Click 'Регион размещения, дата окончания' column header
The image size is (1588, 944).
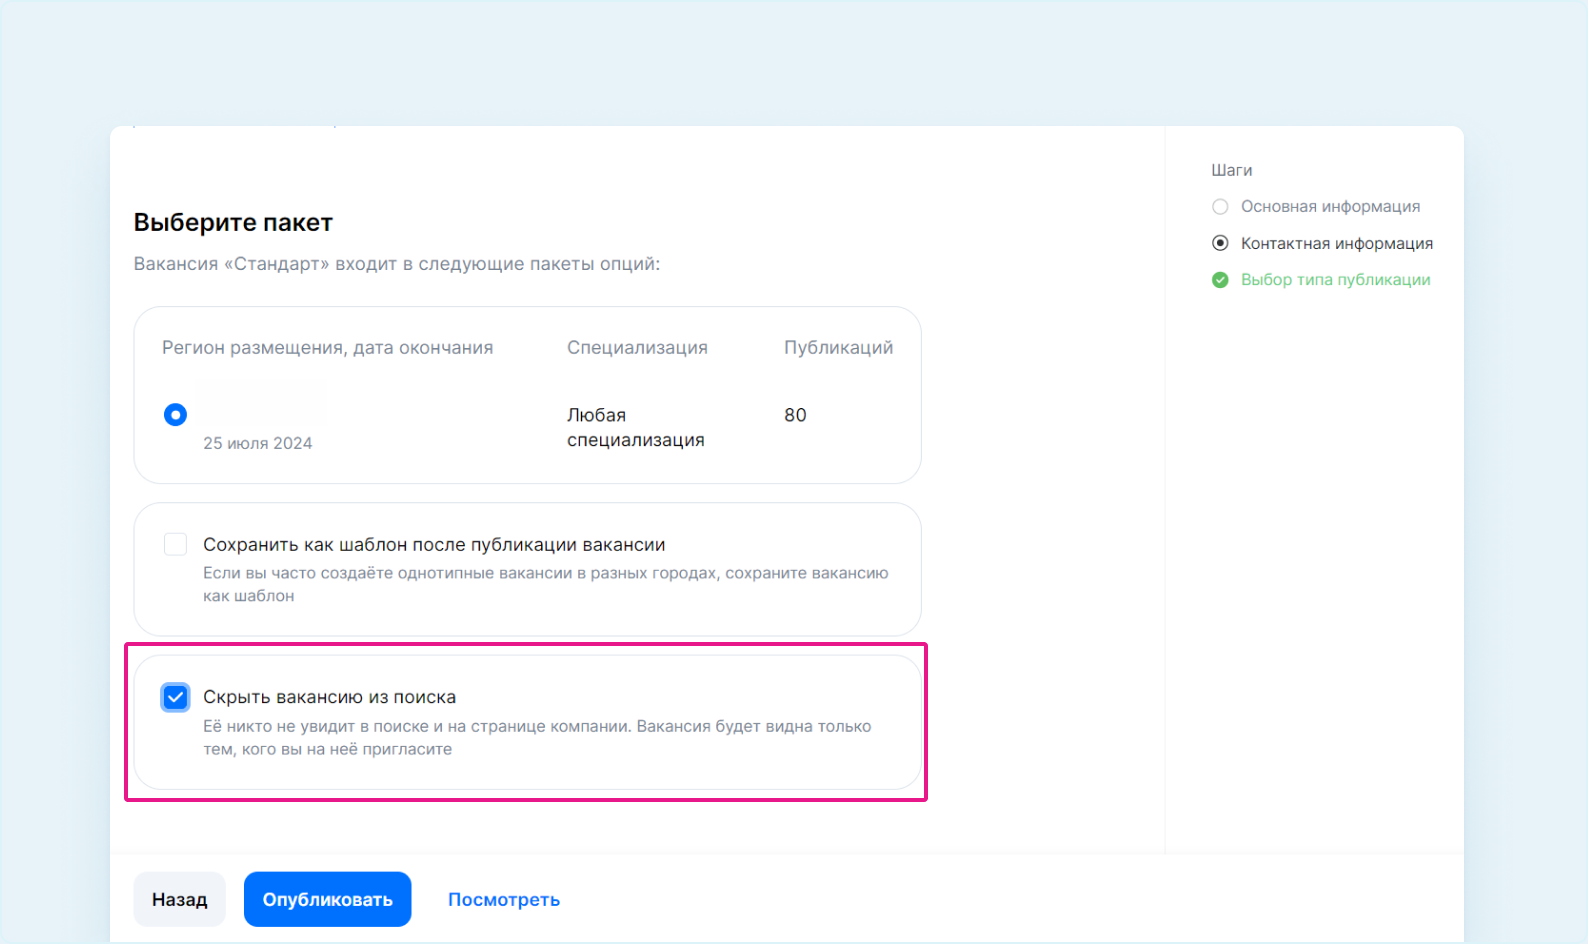(328, 348)
